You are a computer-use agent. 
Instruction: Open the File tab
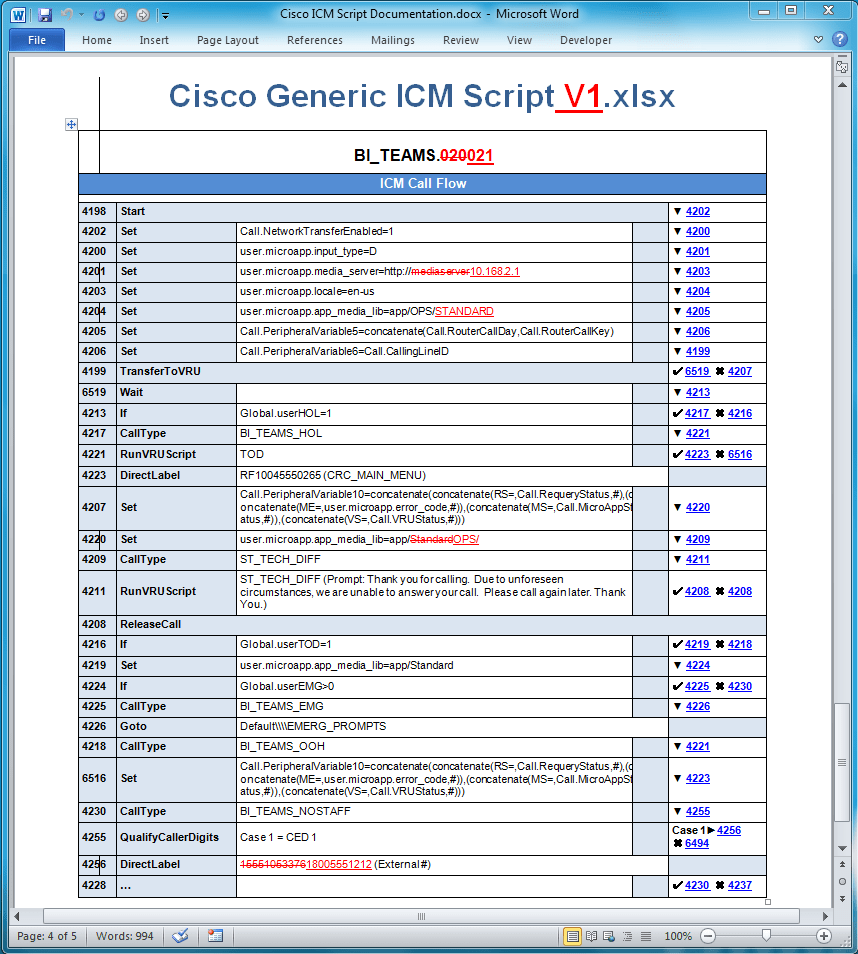point(37,40)
